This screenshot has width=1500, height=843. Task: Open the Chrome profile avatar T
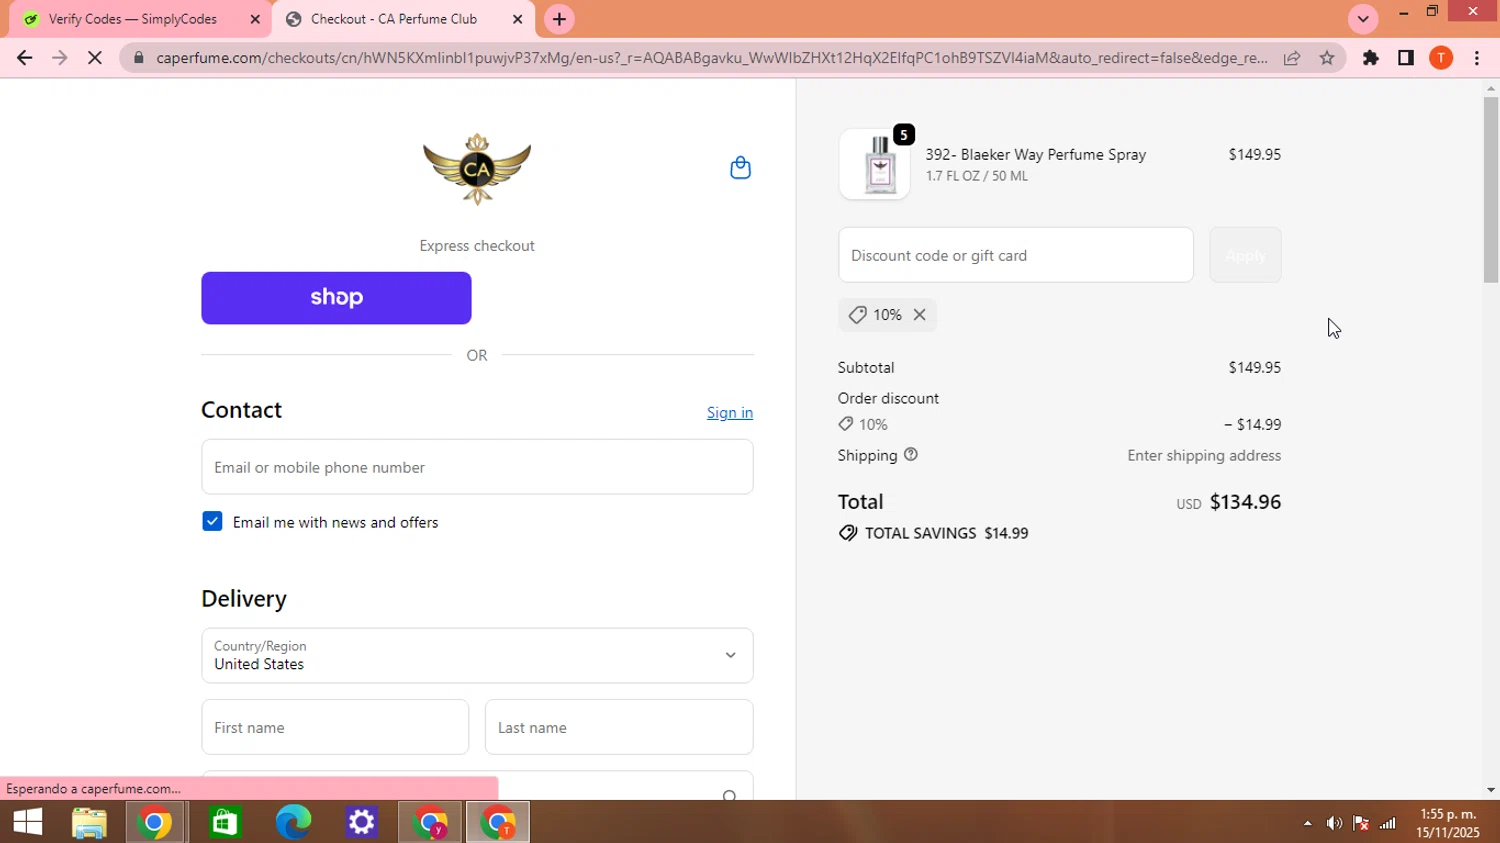coord(1441,58)
